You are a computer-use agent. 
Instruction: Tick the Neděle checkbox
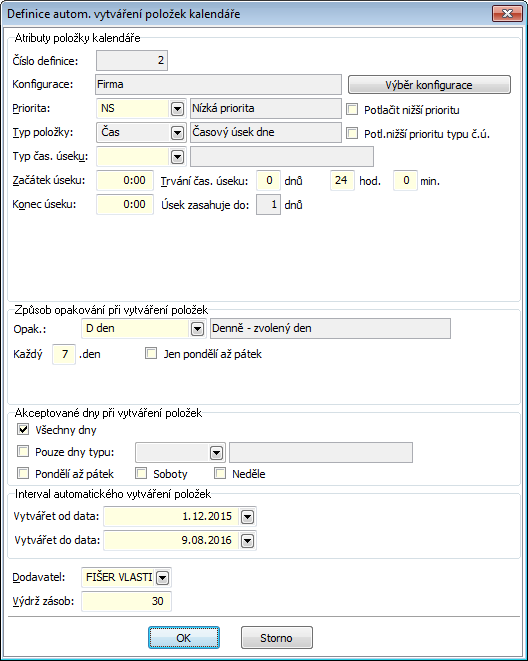click(x=220, y=473)
